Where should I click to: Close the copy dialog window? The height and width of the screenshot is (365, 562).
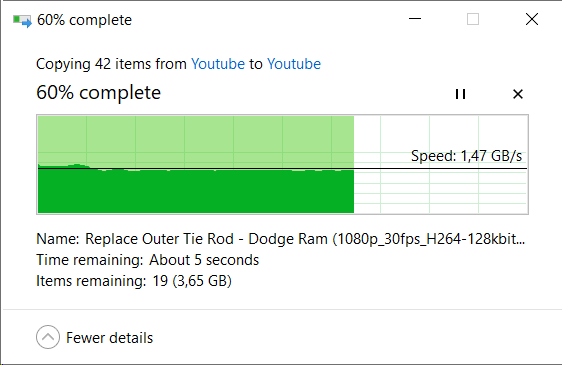pyautogui.click(x=532, y=19)
